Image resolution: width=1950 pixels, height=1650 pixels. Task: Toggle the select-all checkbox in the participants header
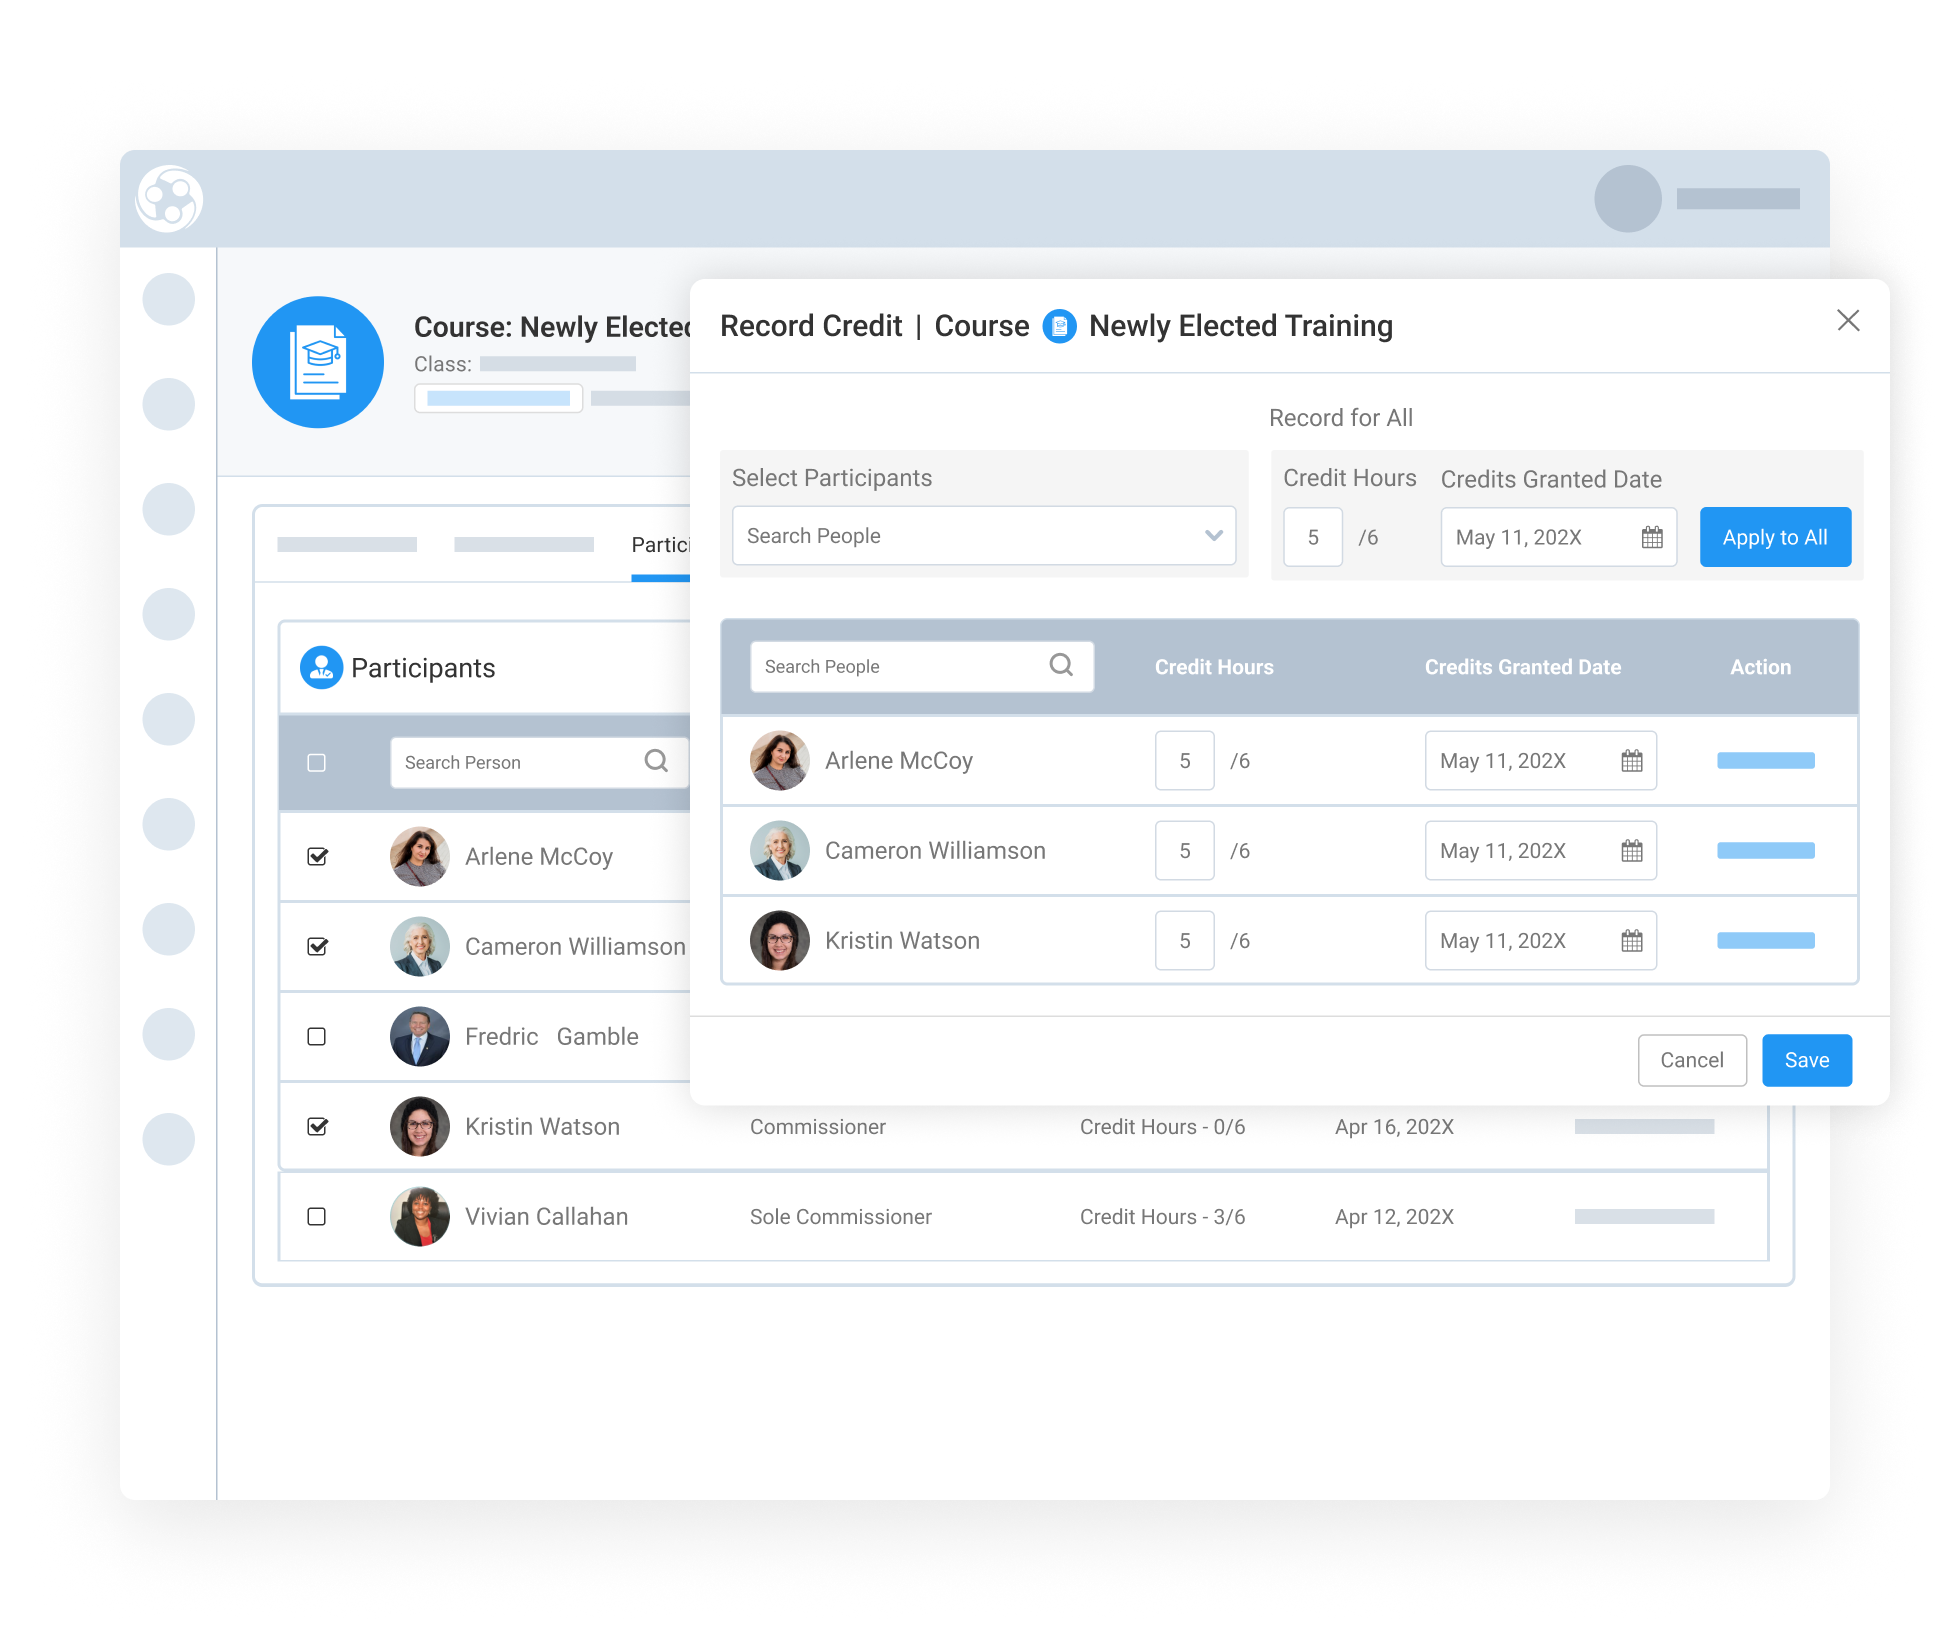click(317, 762)
